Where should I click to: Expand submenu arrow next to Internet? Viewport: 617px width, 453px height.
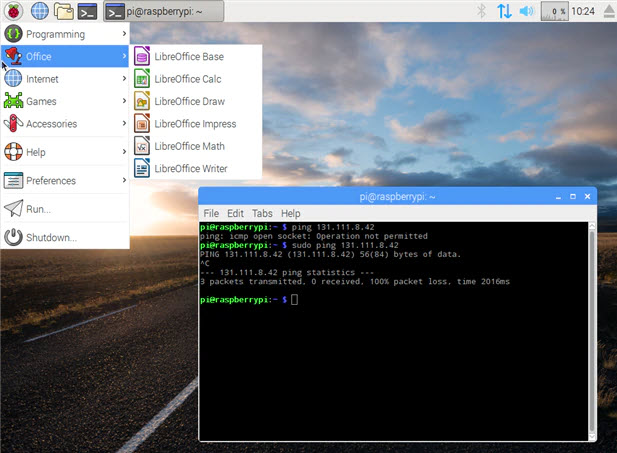coord(124,79)
